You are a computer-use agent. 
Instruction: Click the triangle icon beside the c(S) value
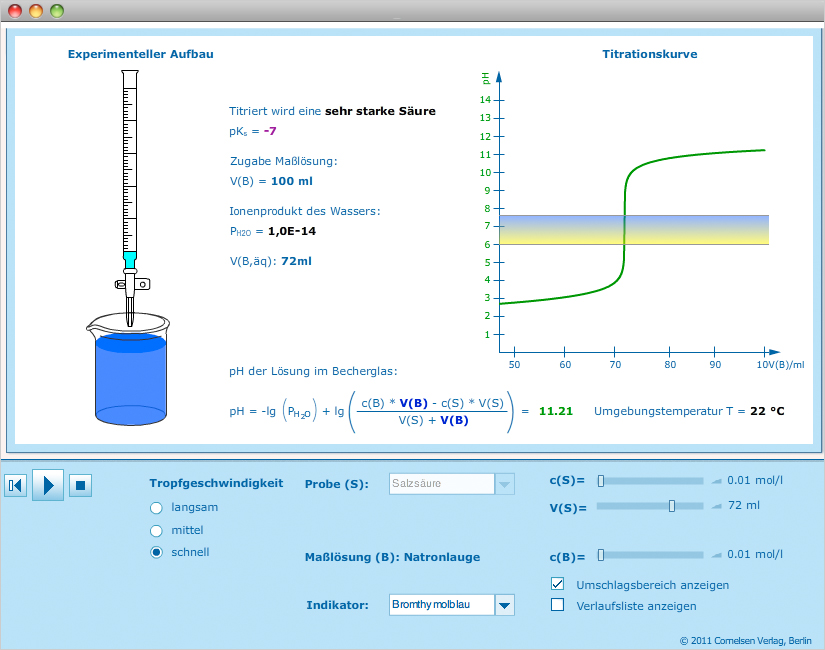pyautogui.click(x=716, y=480)
